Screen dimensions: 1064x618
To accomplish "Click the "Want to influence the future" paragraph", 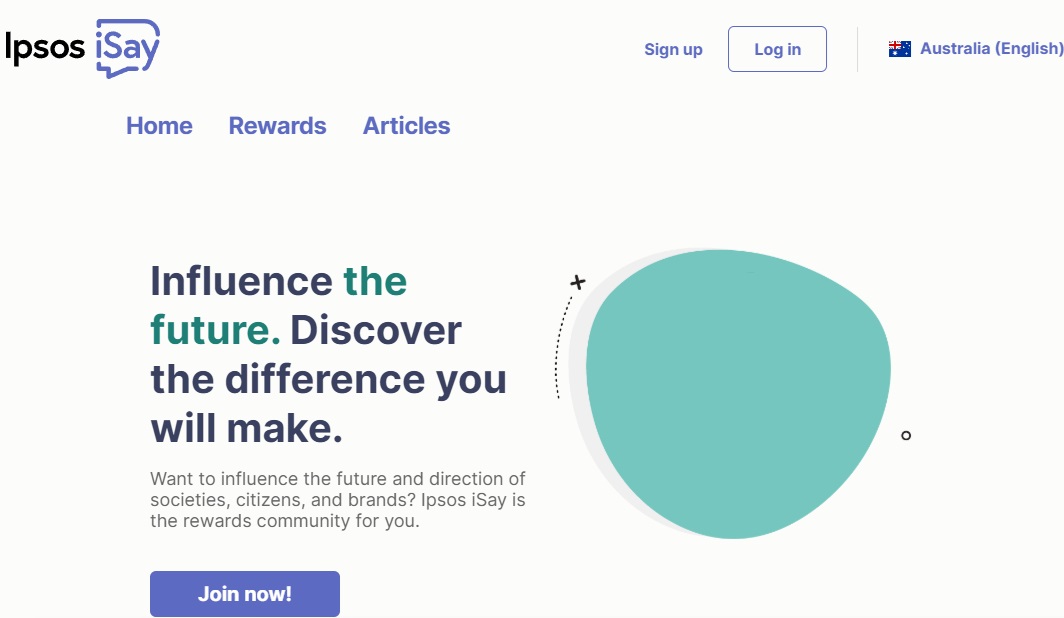I will [x=338, y=500].
